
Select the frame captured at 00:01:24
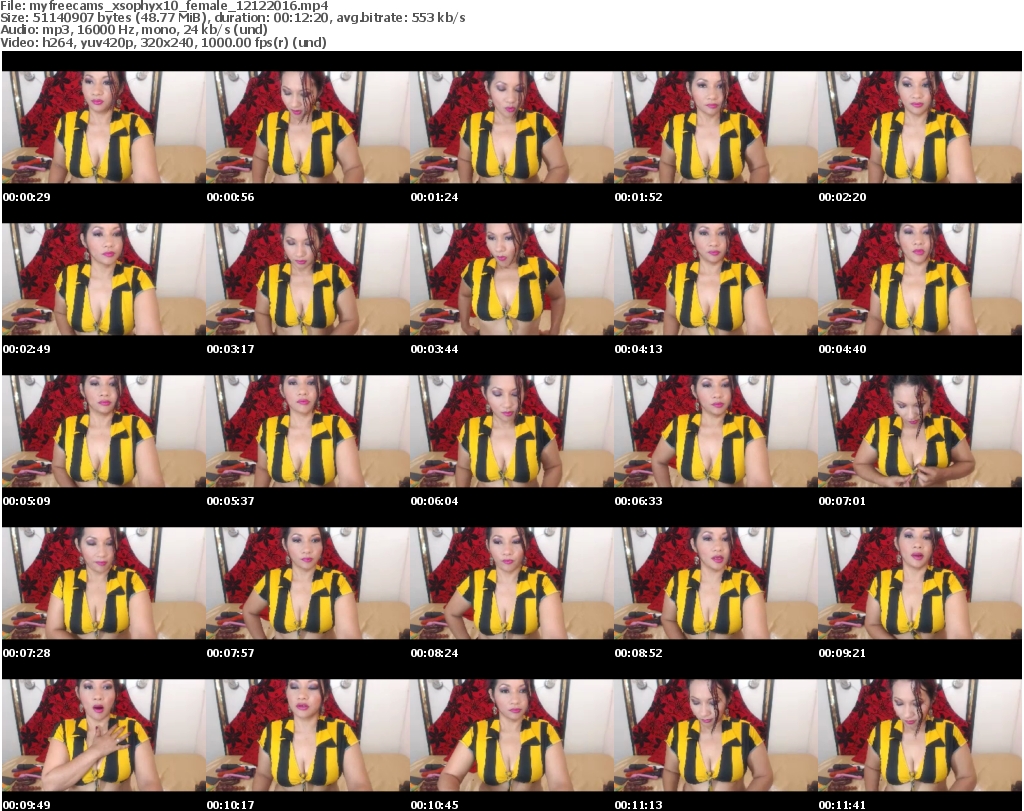tap(511, 127)
